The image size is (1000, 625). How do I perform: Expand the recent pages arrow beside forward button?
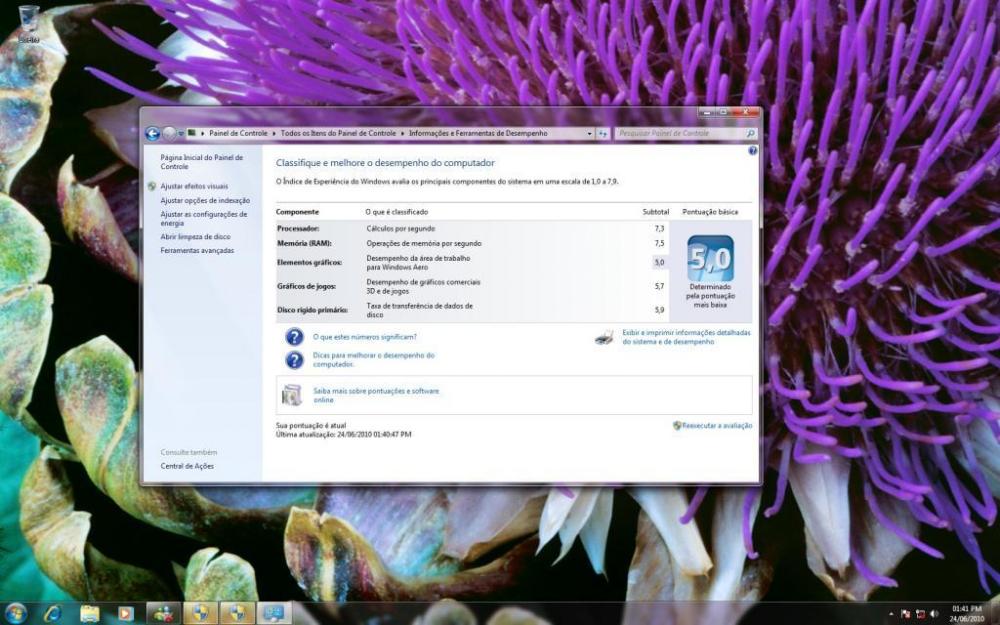[180, 133]
